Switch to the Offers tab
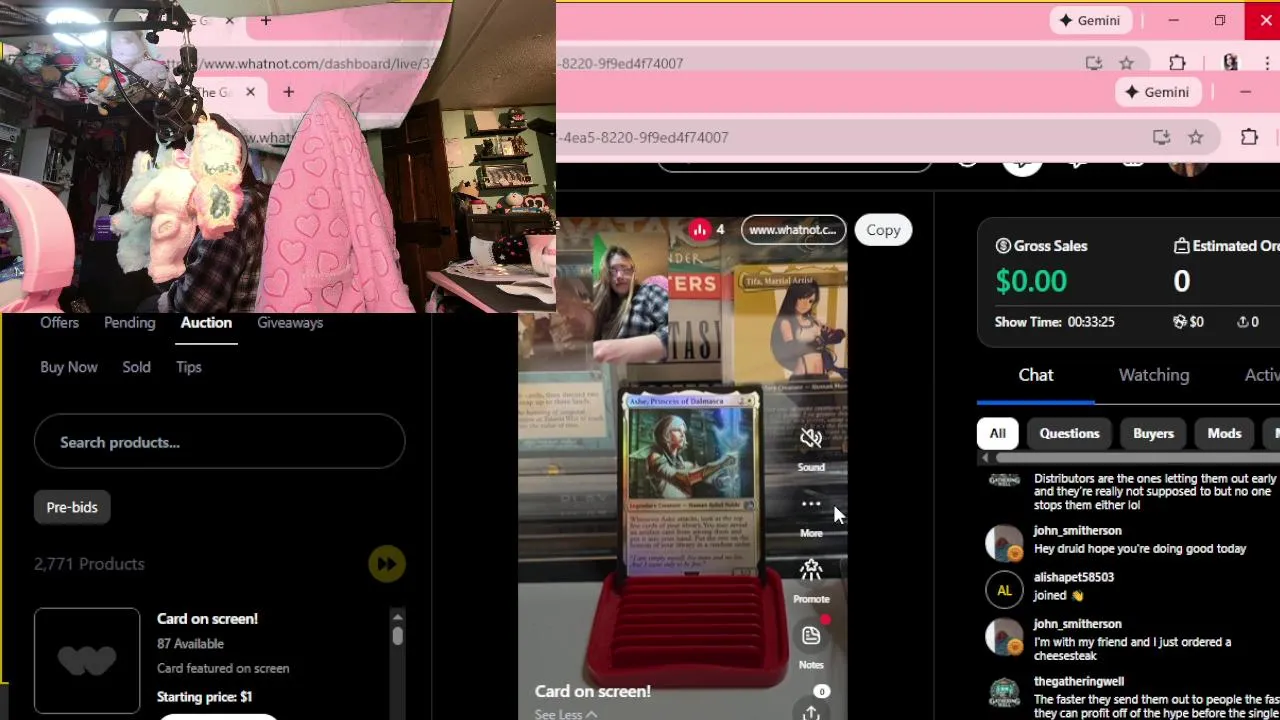 click(59, 322)
